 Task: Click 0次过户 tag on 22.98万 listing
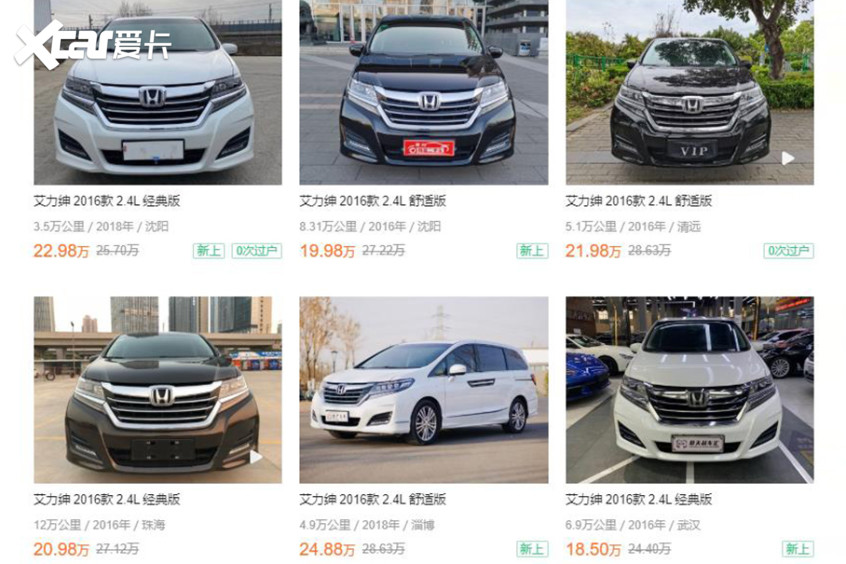pos(257,251)
